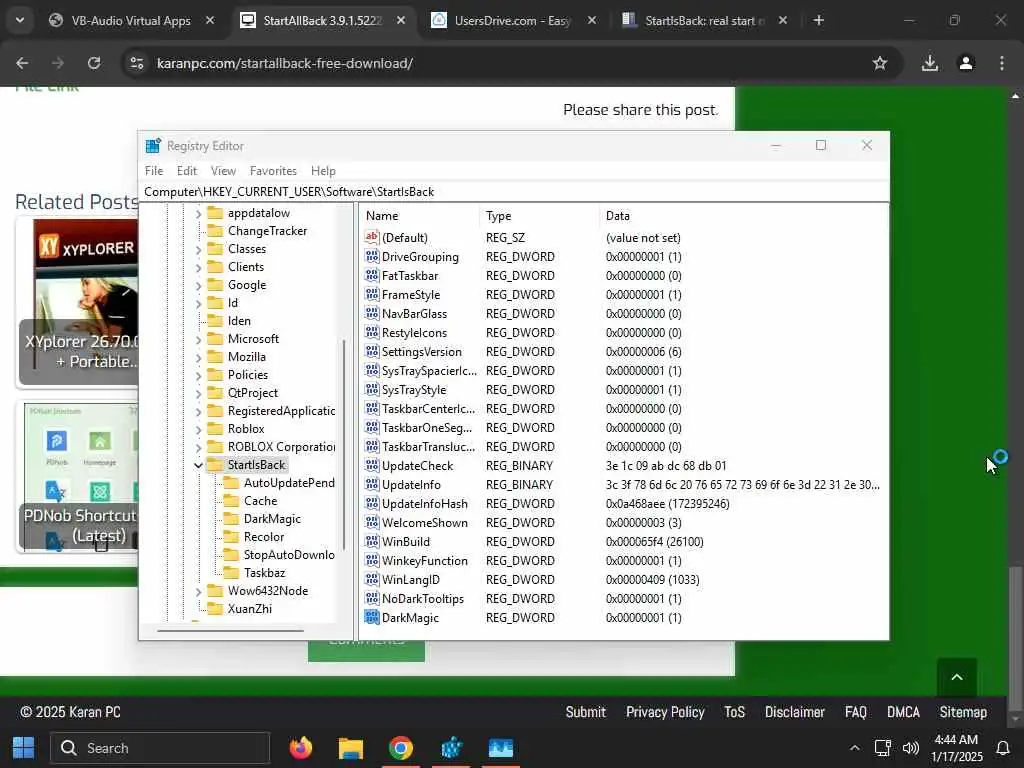Click the volume speaker icon in tray
1024x768 pixels.
(910, 748)
